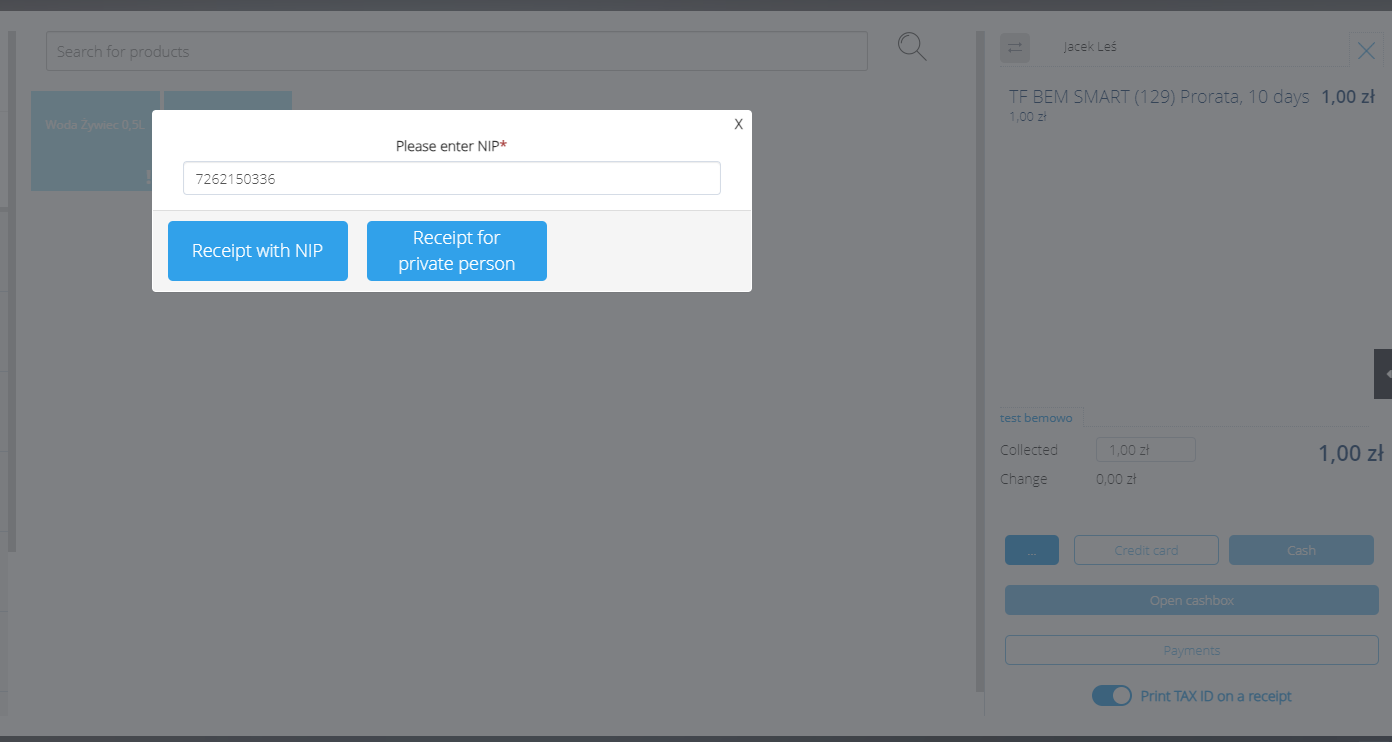Toggle Print TAX ID on a receipt
This screenshot has height=742, width=1392.
pyautogui.click(x=1111, y=696)
